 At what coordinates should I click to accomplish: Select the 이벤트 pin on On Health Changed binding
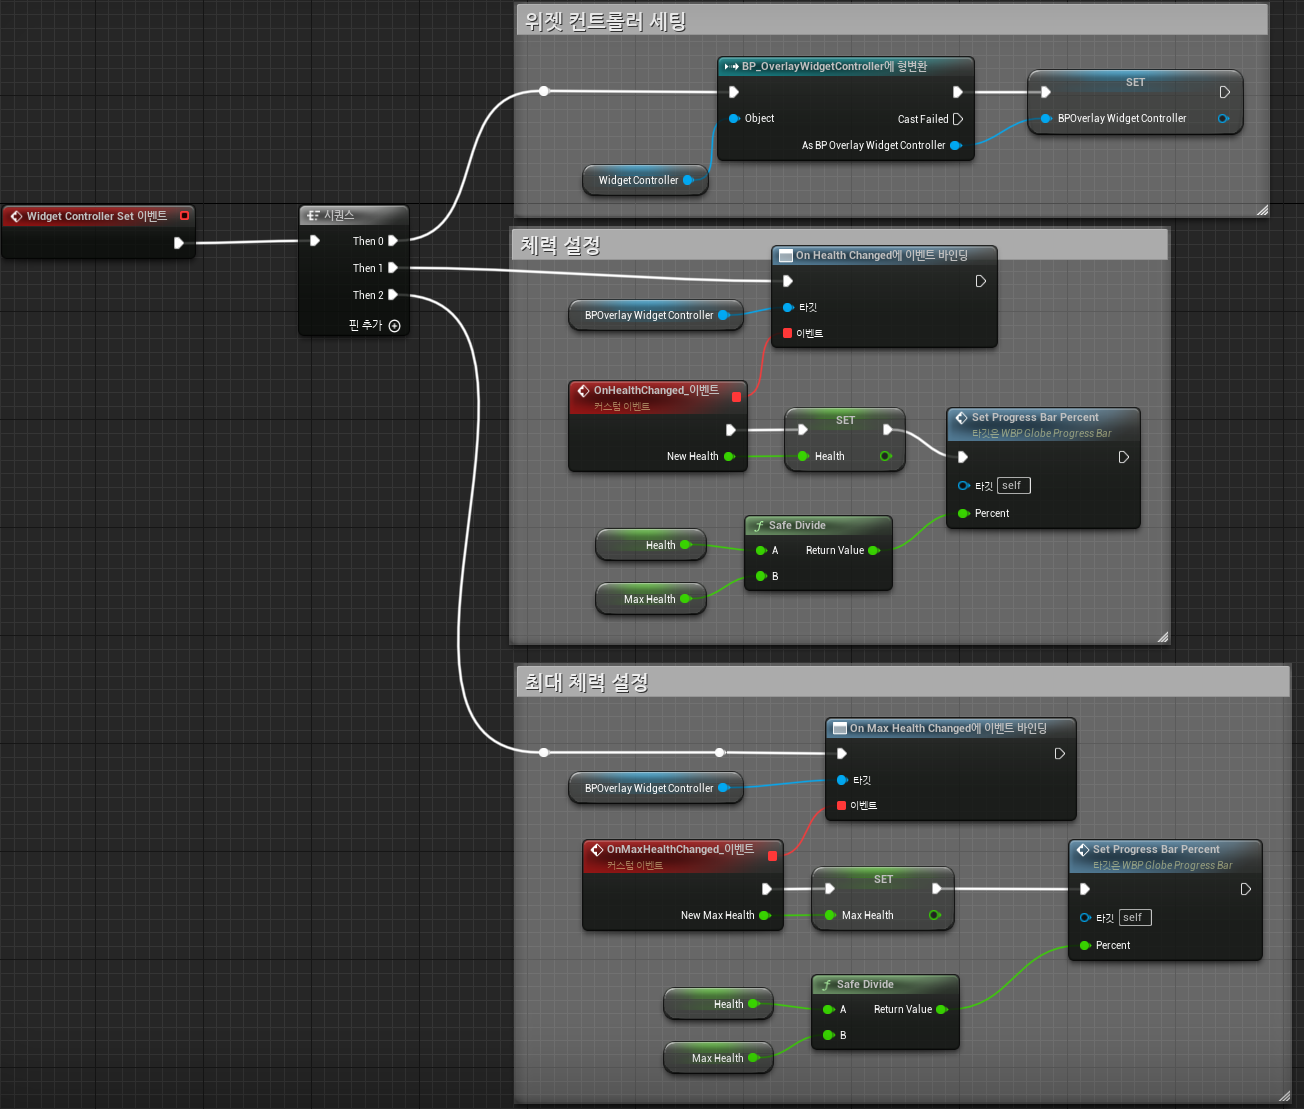pyautogui.click(x=788, y=333)
